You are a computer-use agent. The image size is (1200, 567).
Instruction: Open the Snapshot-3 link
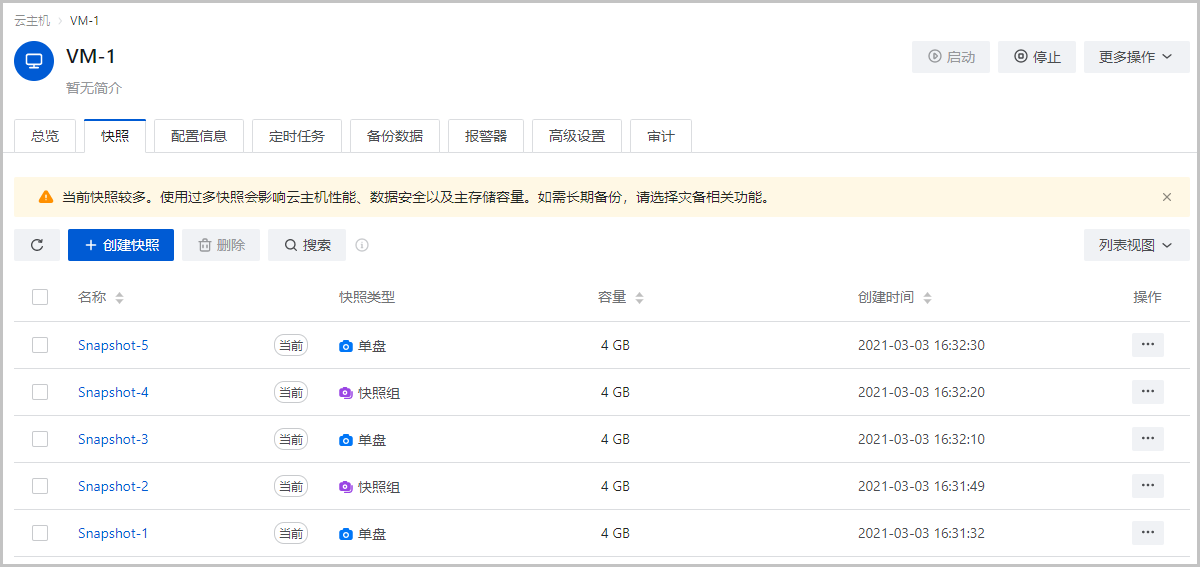(x=113, y=439)
